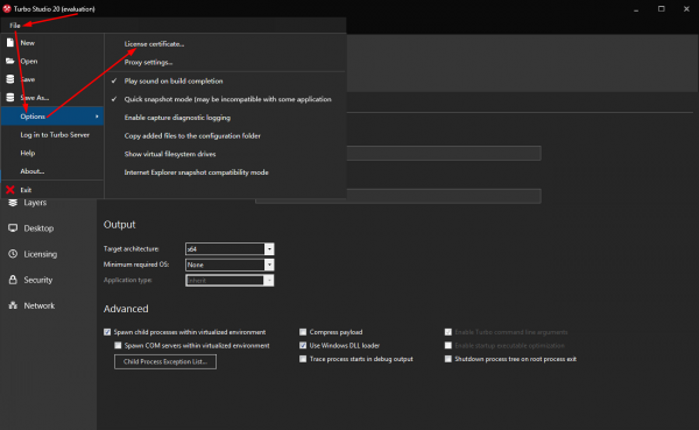699x430 pixels.
Task: Go to the Licensing section label
Action: 40,254
